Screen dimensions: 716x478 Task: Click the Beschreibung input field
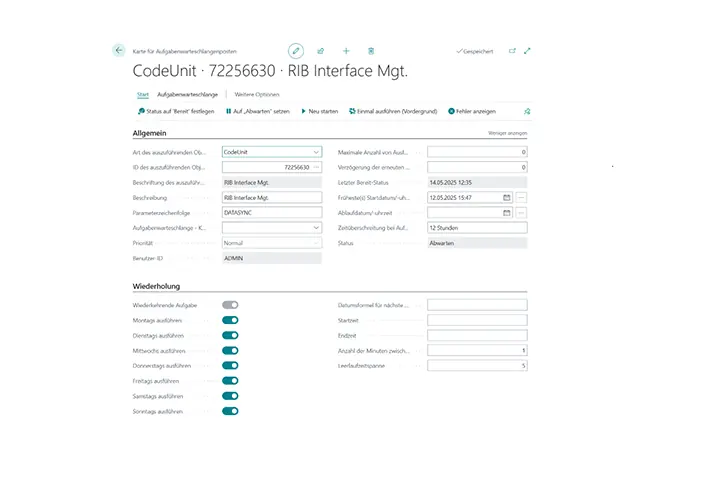coord(272,198)
